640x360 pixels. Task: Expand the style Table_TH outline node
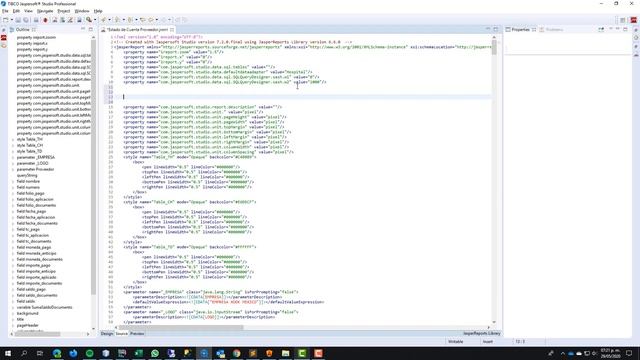13,140
